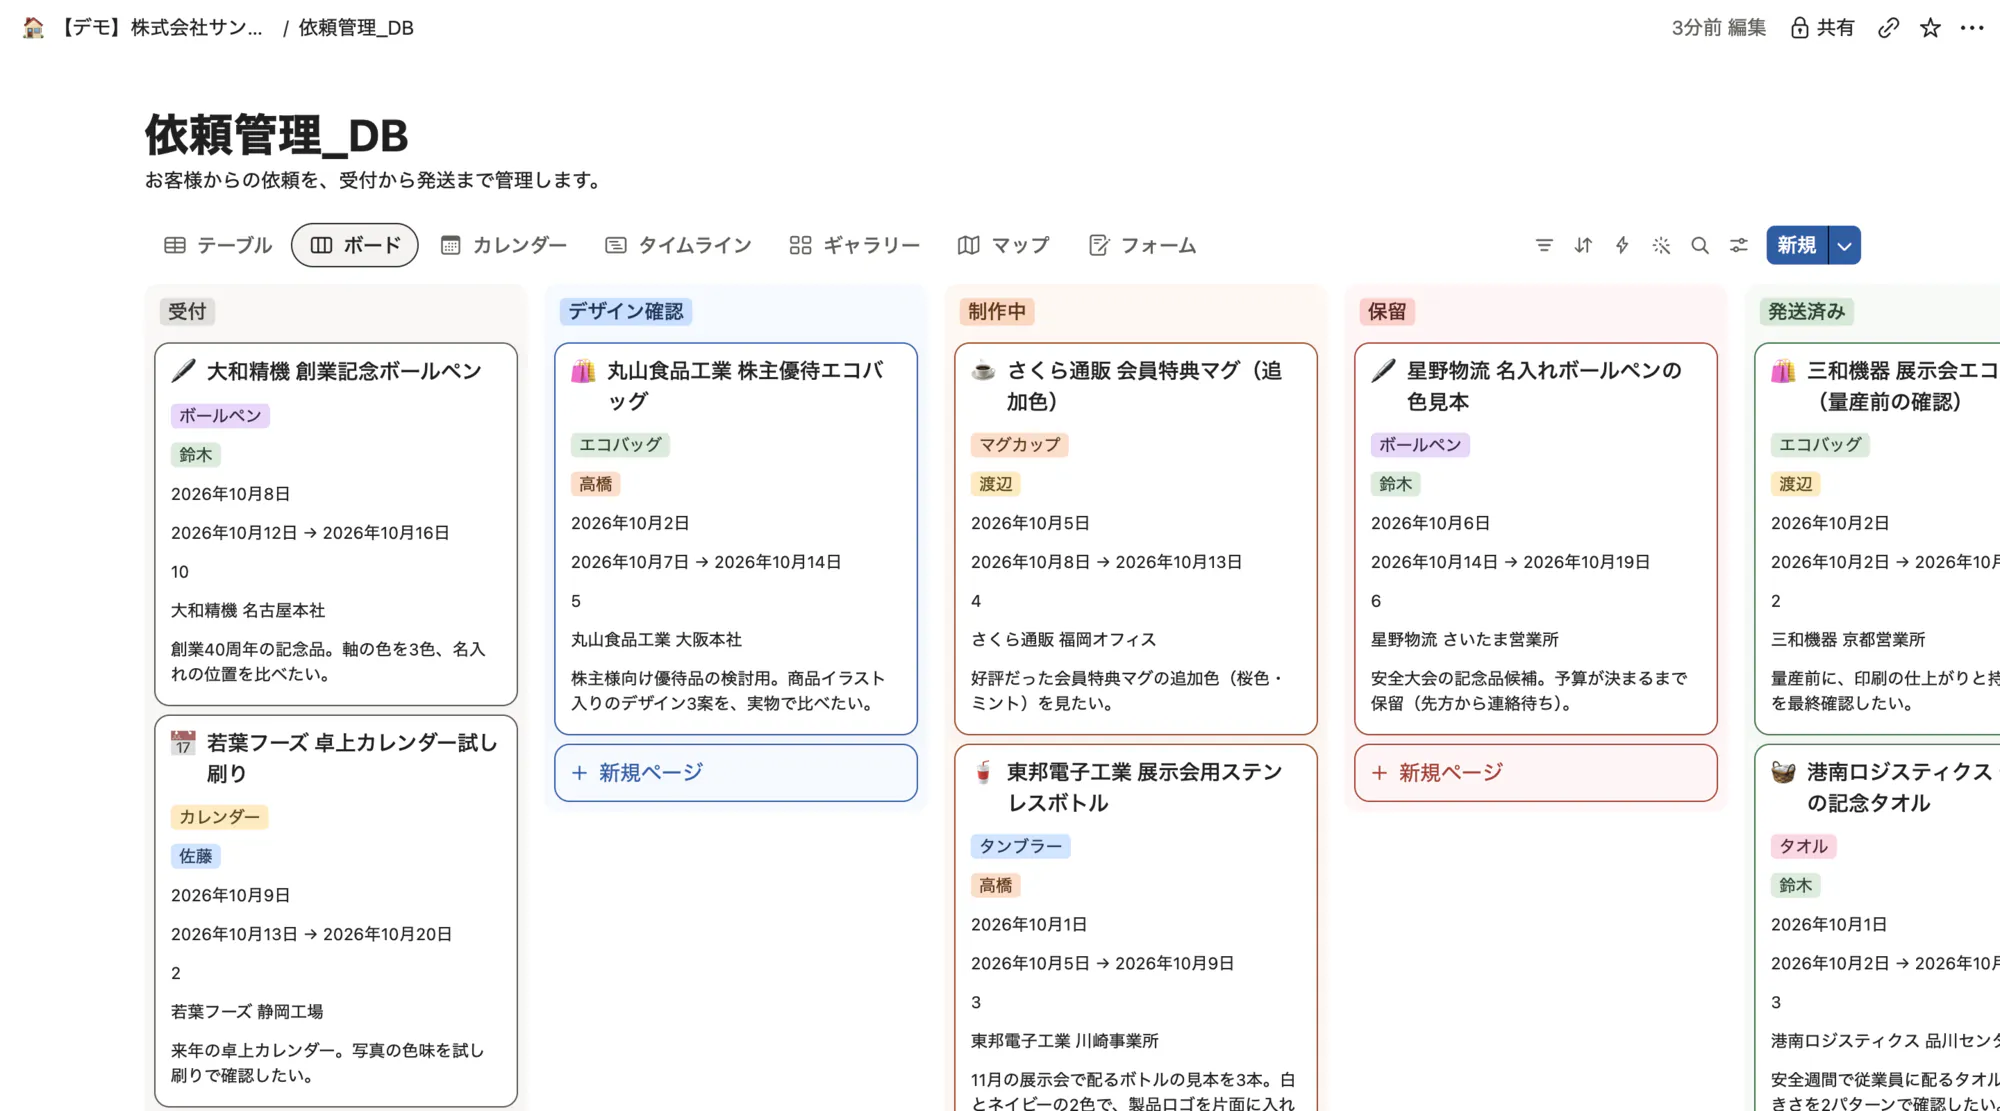Click the マグカップ tag on さくら通販 card
The image size is (2000, 1111).
(x=1020, y=444)
